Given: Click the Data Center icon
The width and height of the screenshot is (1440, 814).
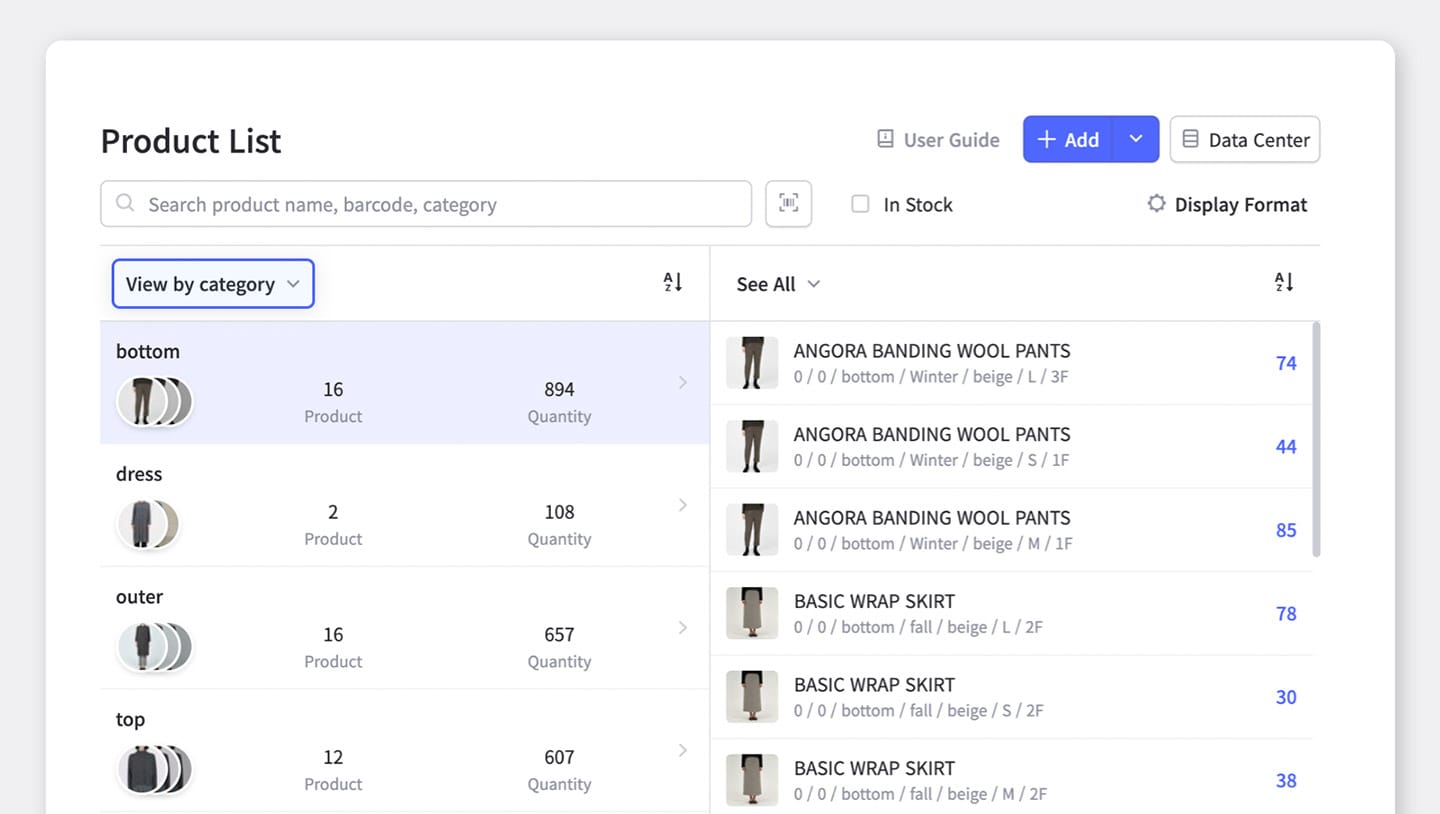Looking at the screenshot, I should (x=1190, y=139).
